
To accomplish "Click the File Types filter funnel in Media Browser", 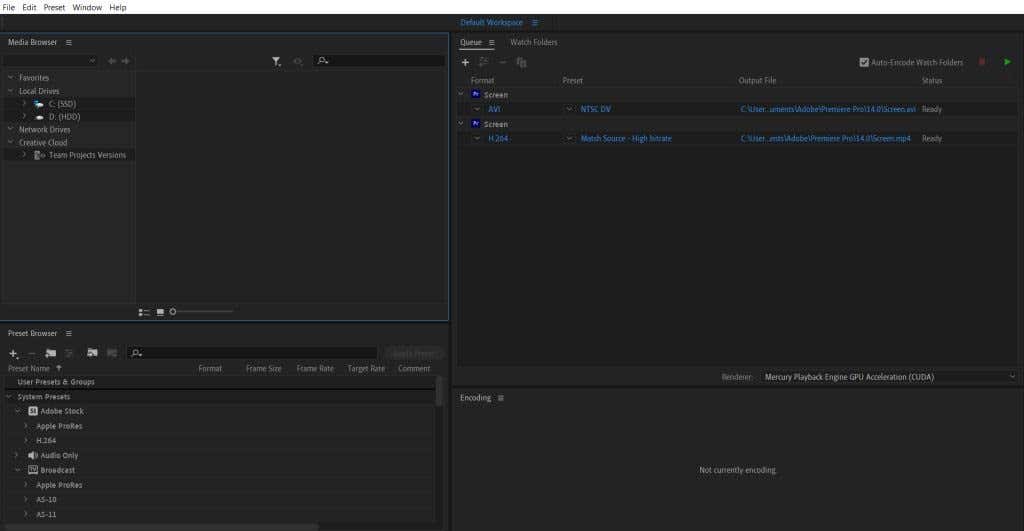I will [276, 61].
